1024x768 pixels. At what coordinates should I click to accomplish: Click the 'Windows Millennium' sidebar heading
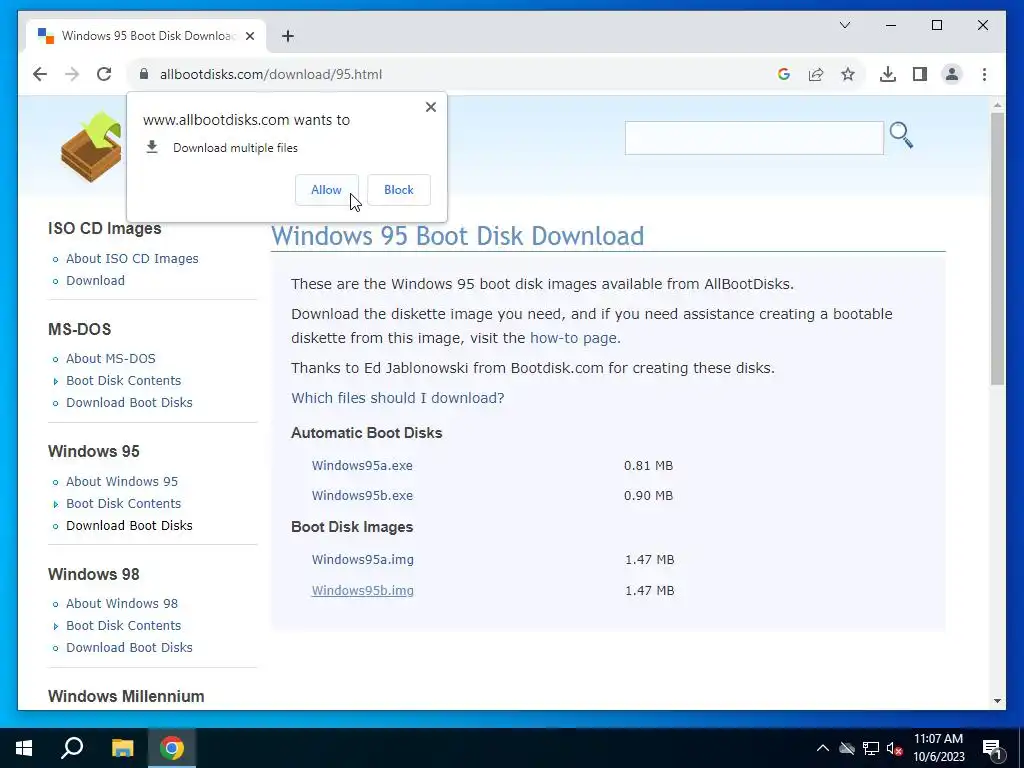126,696
